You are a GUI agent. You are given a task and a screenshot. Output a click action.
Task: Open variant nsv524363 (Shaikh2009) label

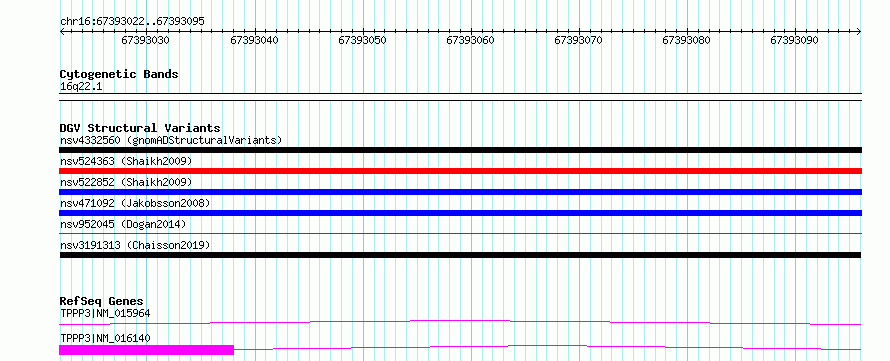126,161
